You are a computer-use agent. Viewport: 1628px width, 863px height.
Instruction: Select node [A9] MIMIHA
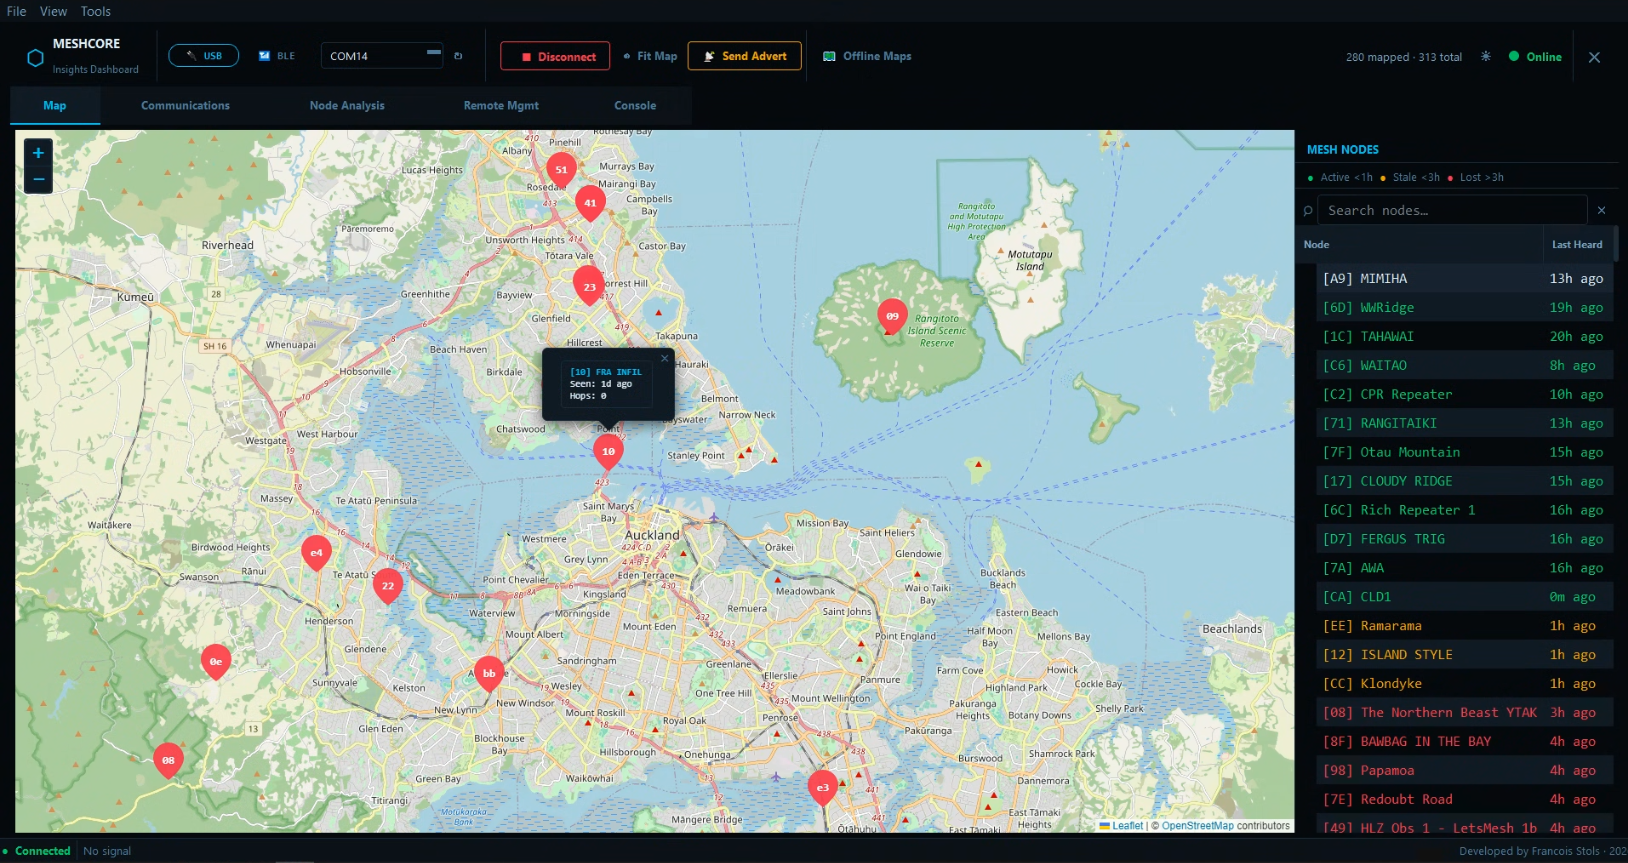click(x=1463, y=279)
